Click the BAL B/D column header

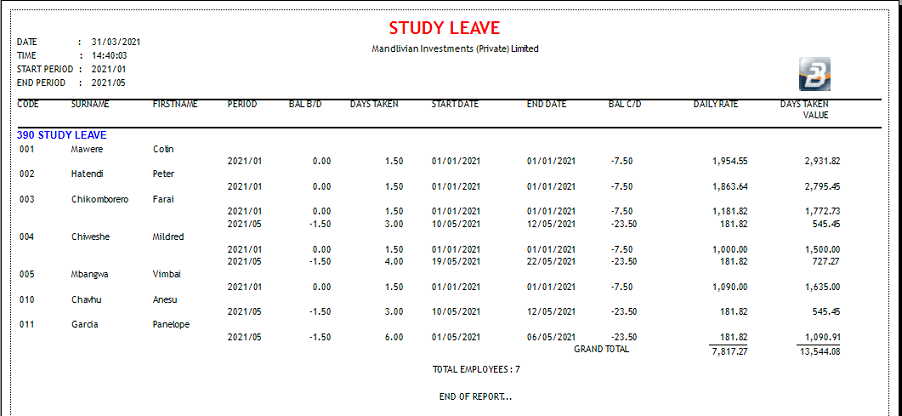[305, 105]
